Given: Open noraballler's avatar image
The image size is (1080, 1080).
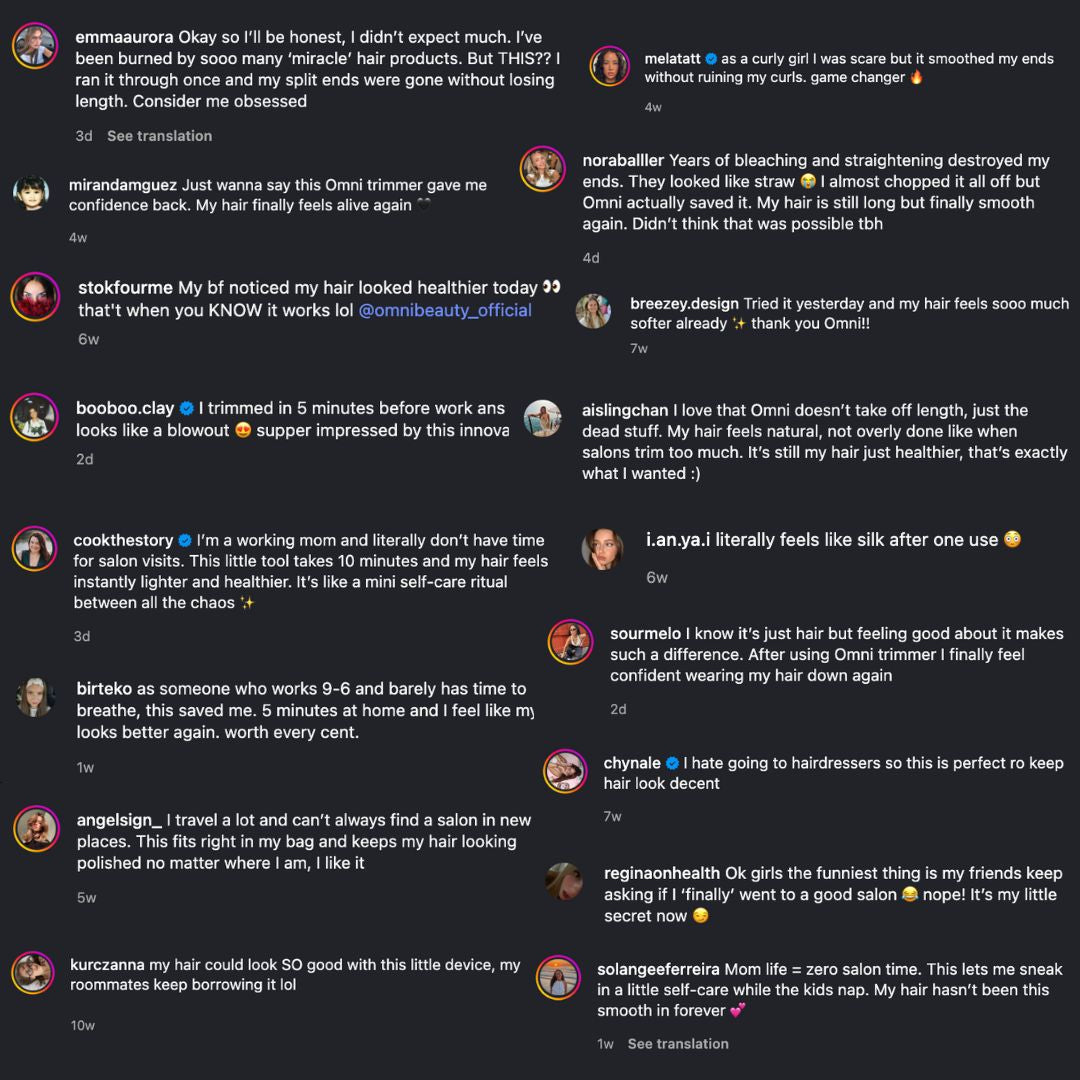Looking at the screenshot, I should point(543,169).
